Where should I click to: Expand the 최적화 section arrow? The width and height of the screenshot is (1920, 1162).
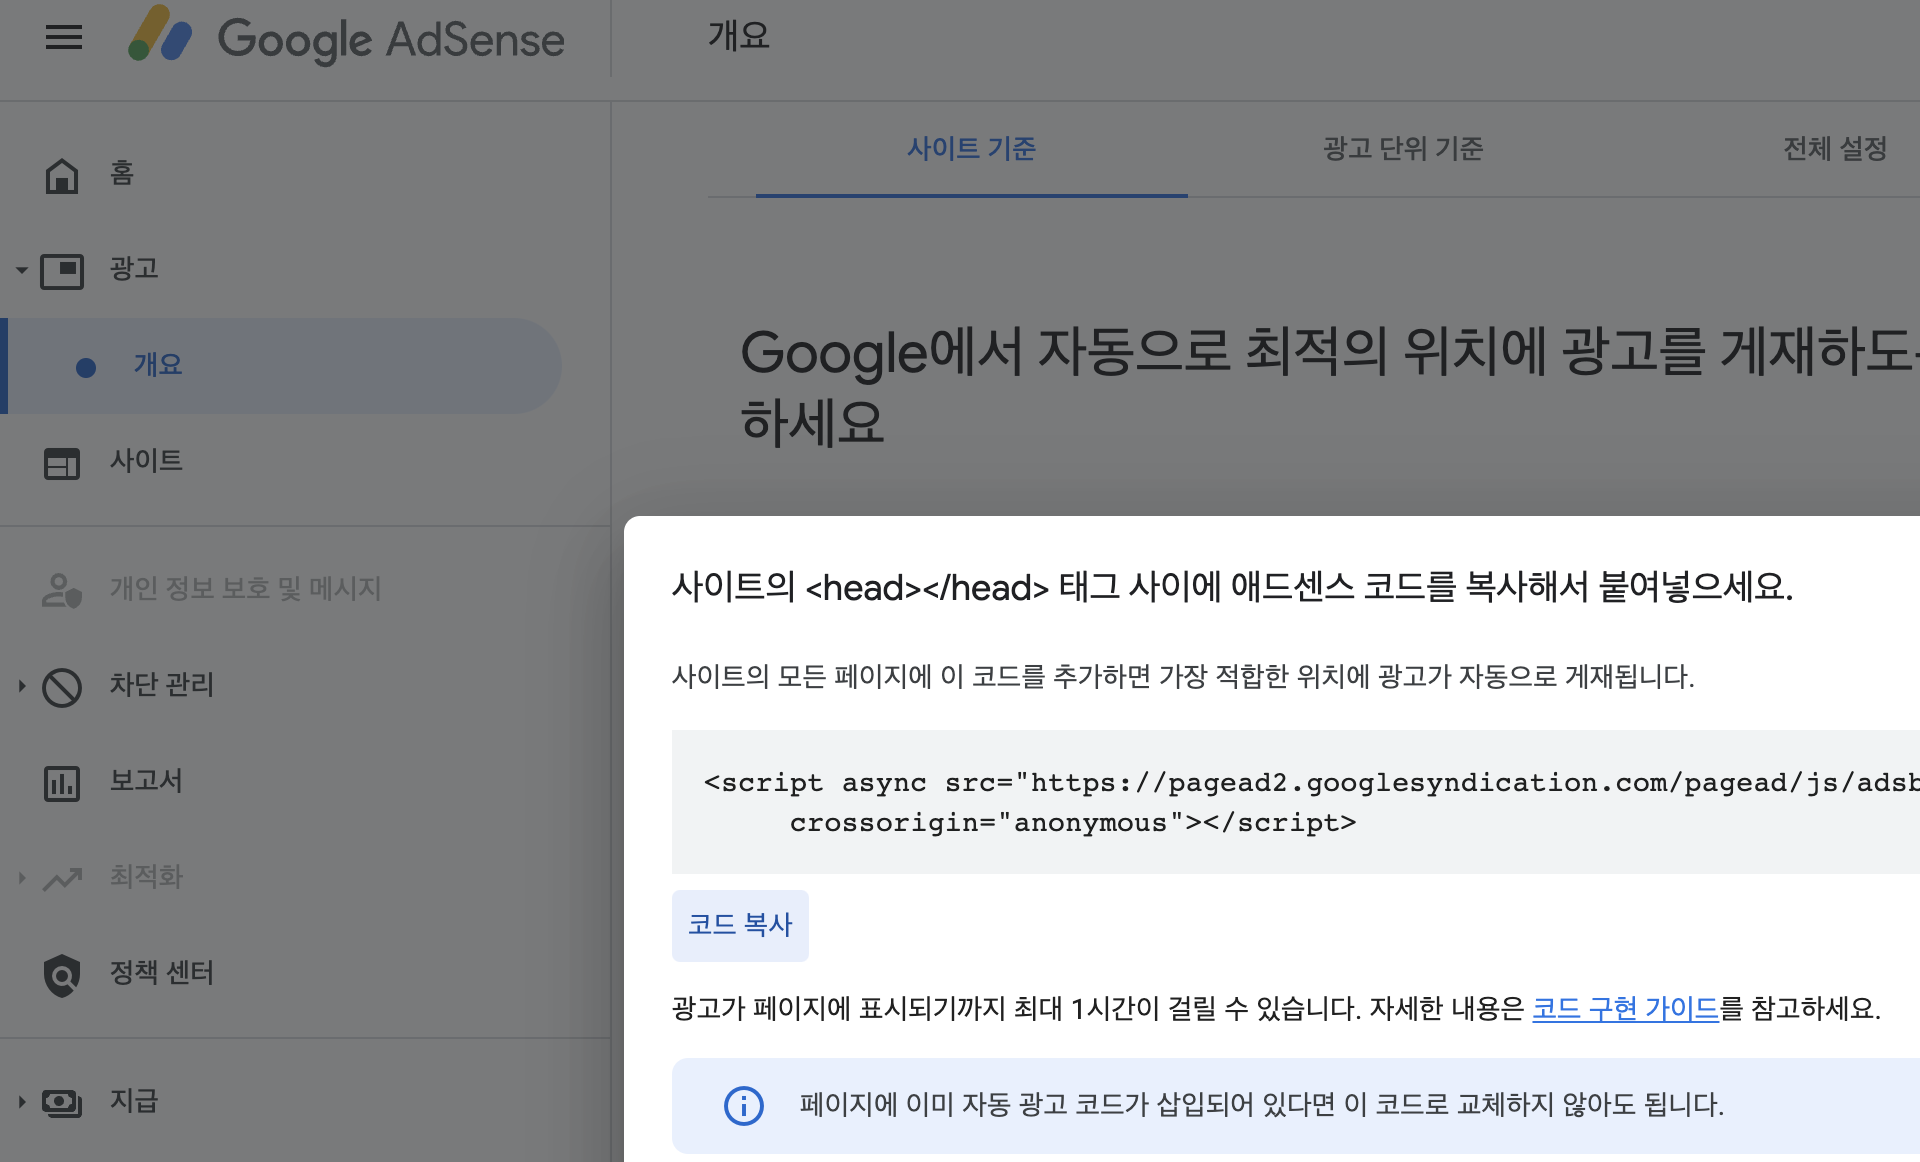(22, 878)
